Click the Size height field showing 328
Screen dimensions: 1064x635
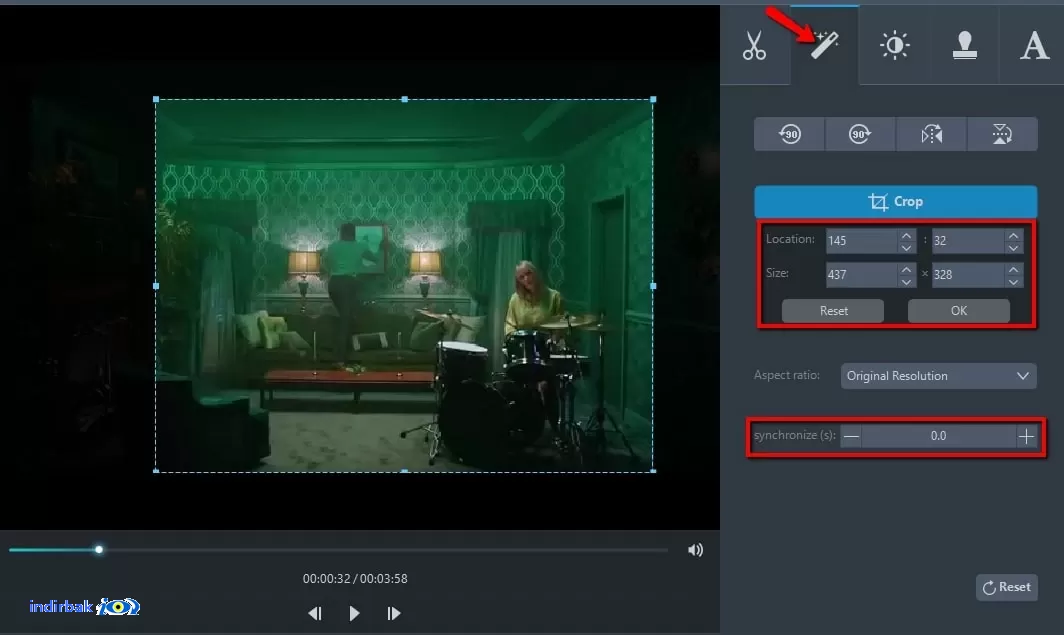968,275
